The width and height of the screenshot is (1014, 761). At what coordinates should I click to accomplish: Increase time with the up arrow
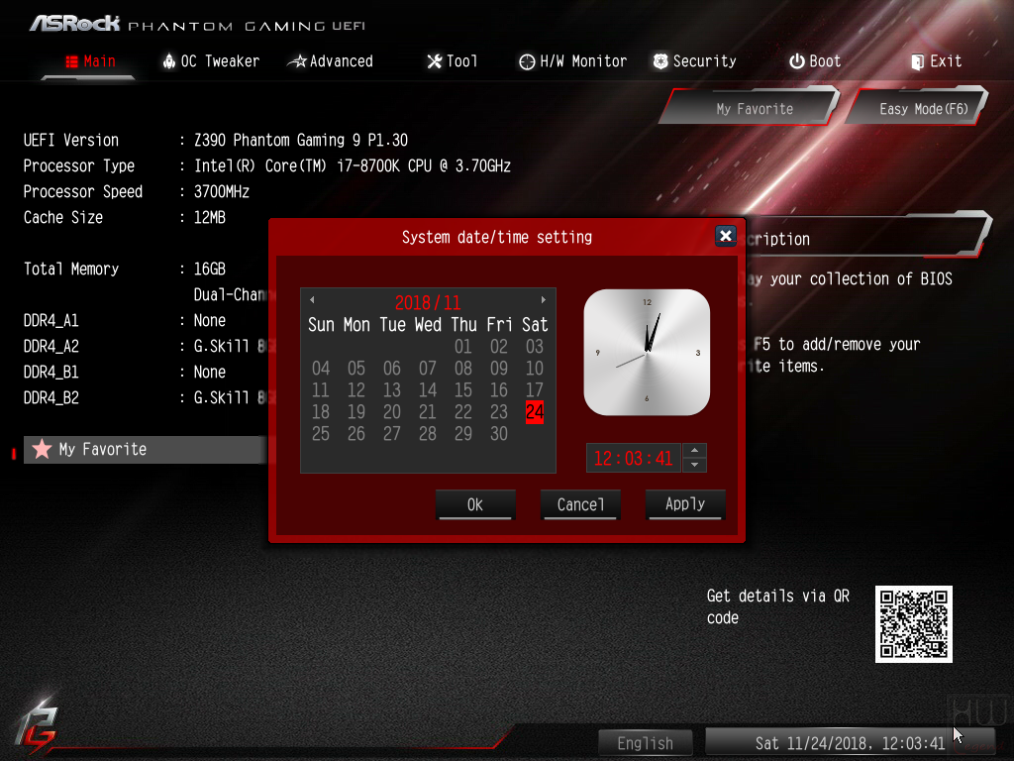click(x=695, y=451)
